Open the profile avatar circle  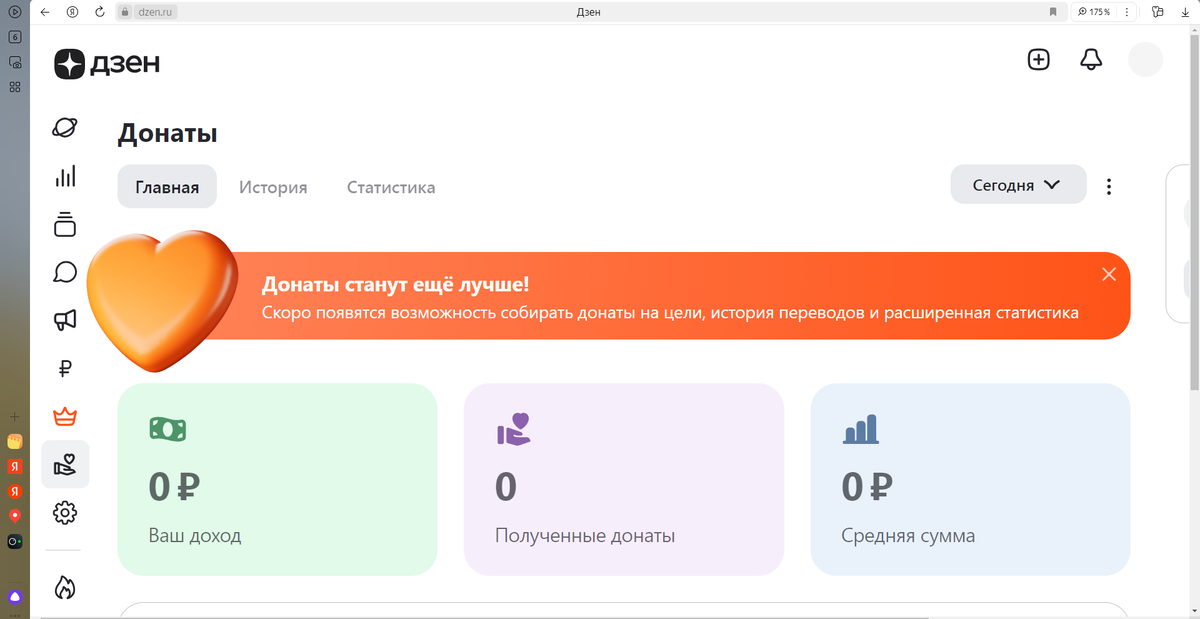[x=1145, y=60]
